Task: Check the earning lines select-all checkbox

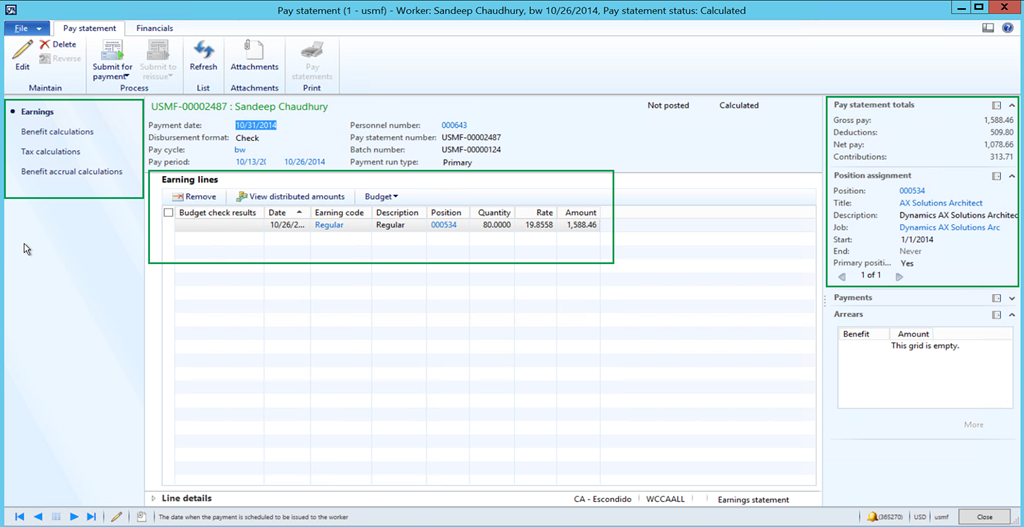Action: tap(168, 213)
